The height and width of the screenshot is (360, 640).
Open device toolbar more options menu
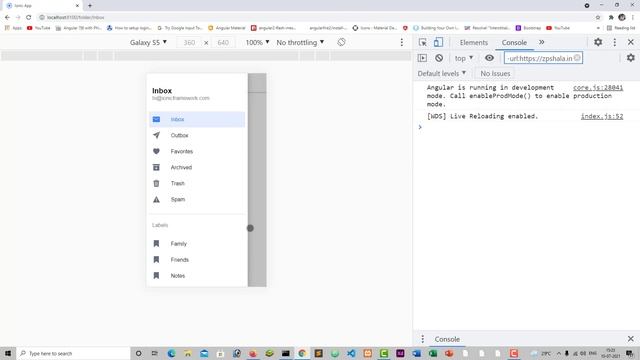click(402, 42)
